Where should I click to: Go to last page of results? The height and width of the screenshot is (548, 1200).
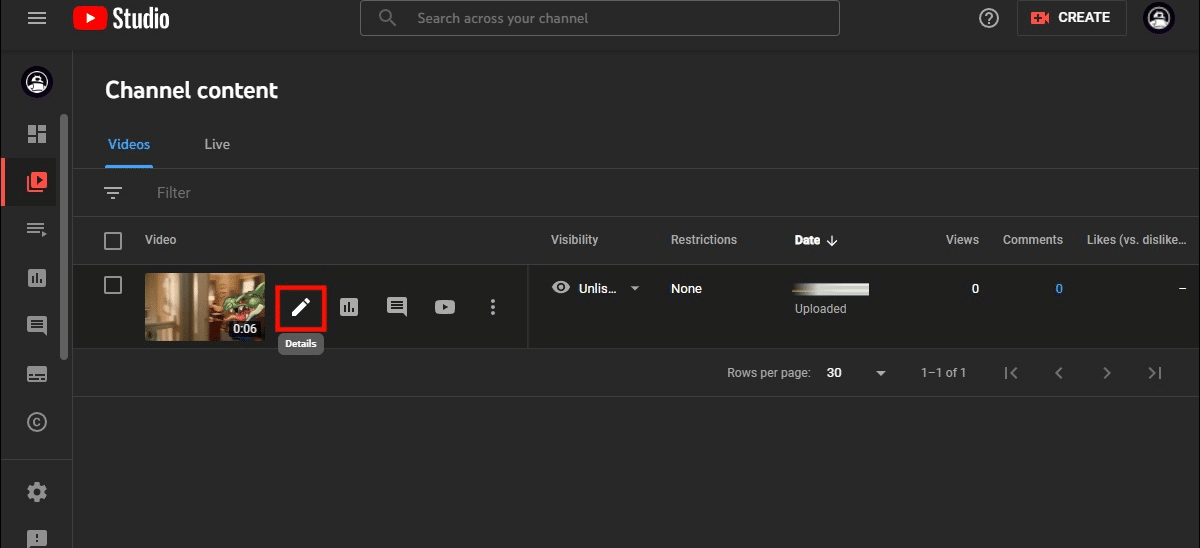click(x=1155, y=373)
